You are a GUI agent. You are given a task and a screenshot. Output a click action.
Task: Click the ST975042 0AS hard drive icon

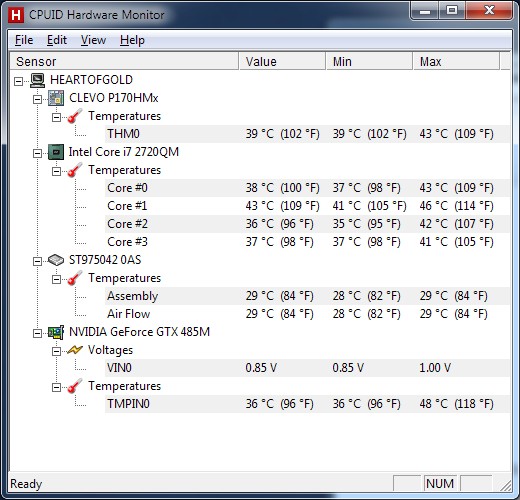pyautogui.click(x=56, y=260)
